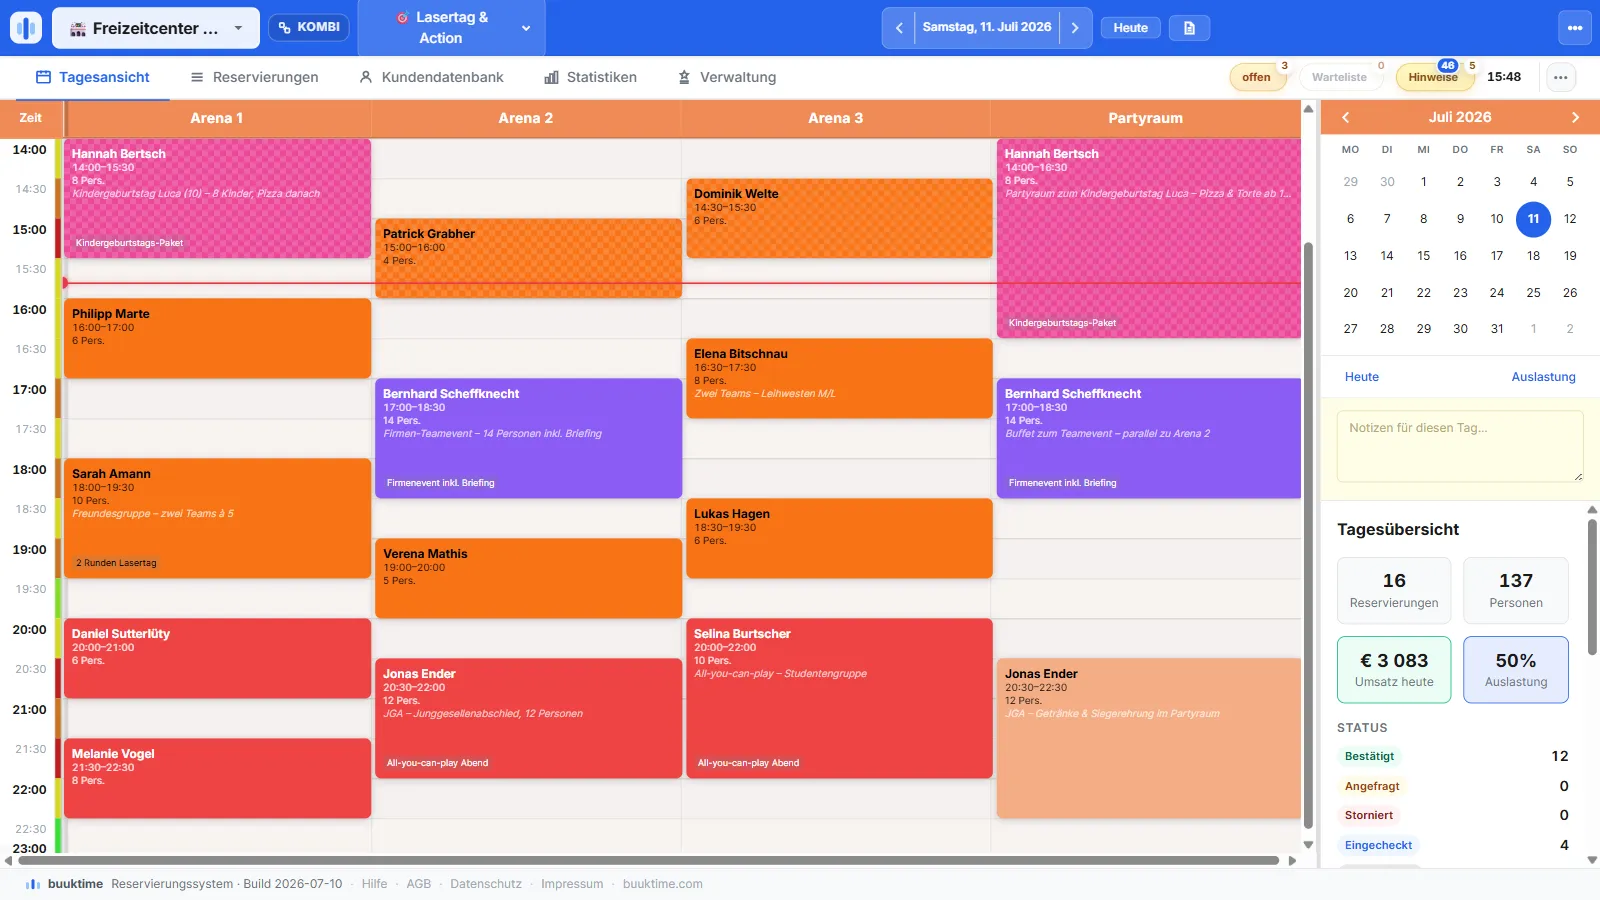Switch to Reservierungen tab
This screenshot has height=900, width=1600.
tap(254, 77)
